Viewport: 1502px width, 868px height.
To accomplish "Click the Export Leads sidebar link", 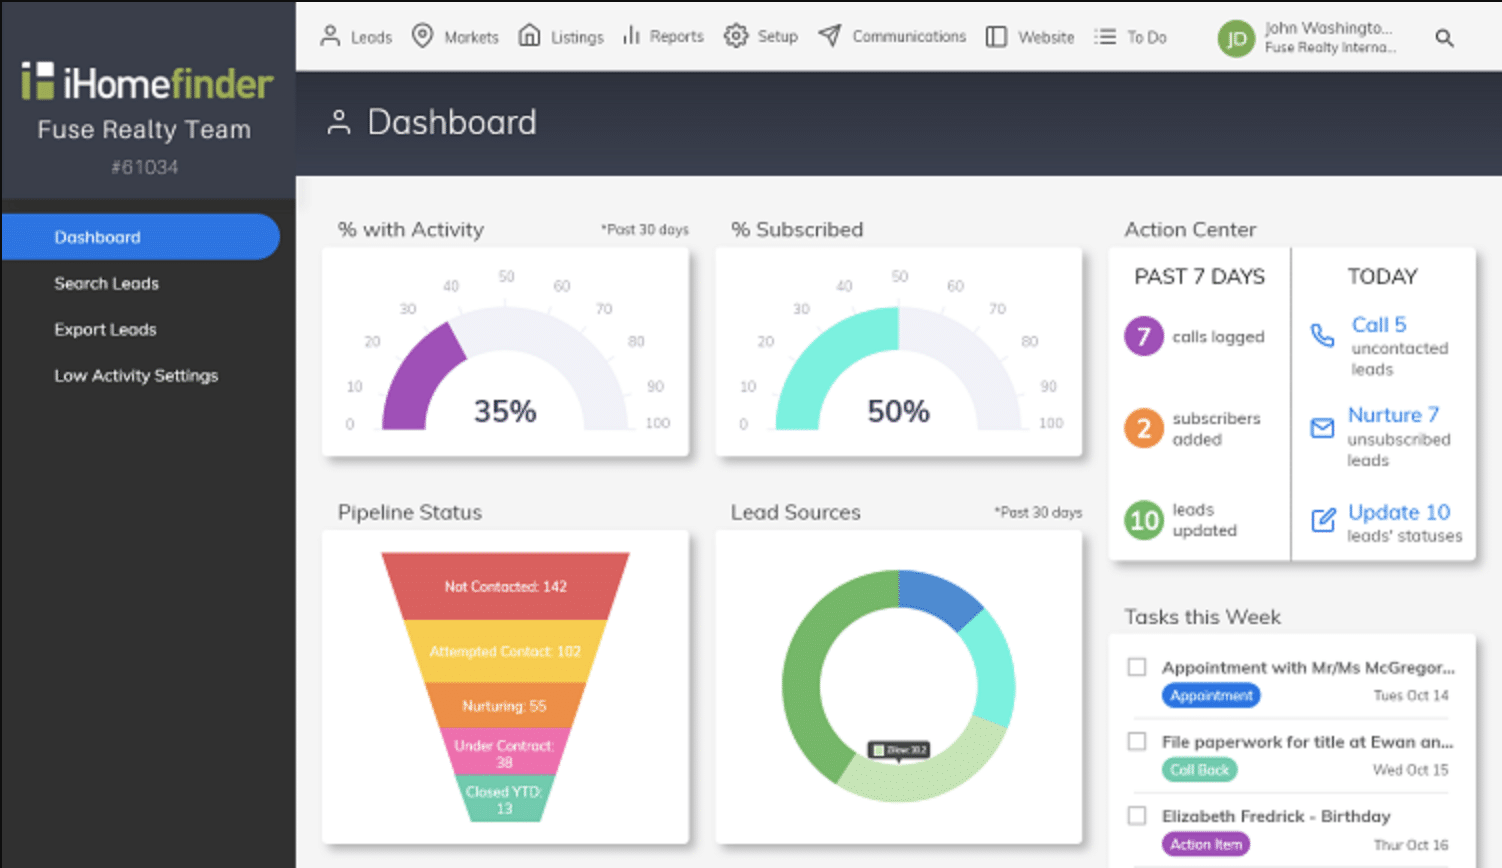I will tap(105, 329).
